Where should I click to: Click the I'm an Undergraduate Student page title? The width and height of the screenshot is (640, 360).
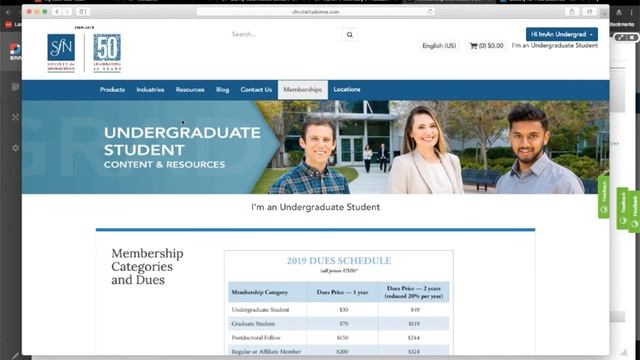pyautogui.click(x=316, y=207)
